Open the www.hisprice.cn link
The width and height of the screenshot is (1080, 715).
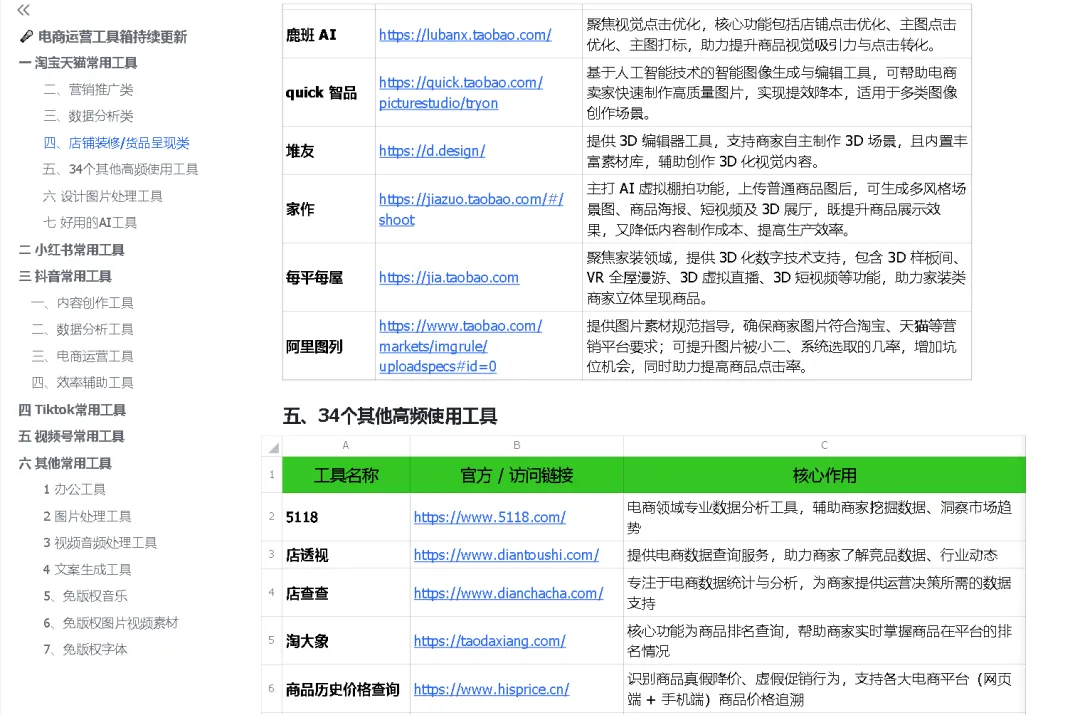click(492, 689)
